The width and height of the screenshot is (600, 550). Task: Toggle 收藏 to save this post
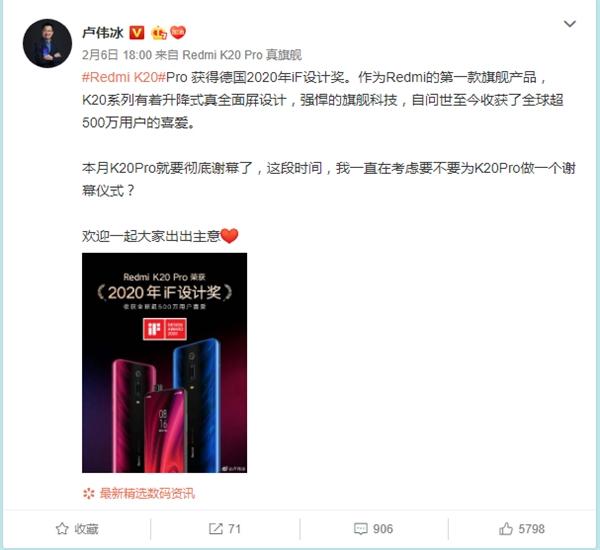[77, 529]
